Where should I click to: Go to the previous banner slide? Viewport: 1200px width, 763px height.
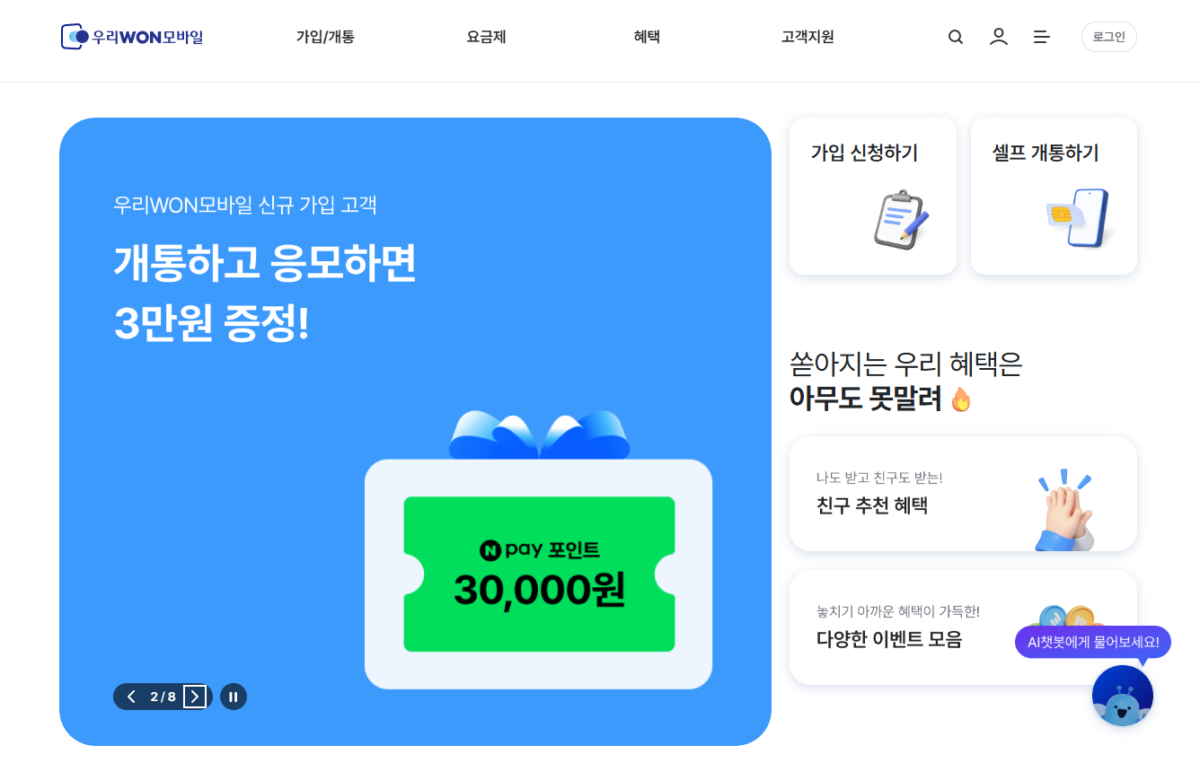pos(131,697)
